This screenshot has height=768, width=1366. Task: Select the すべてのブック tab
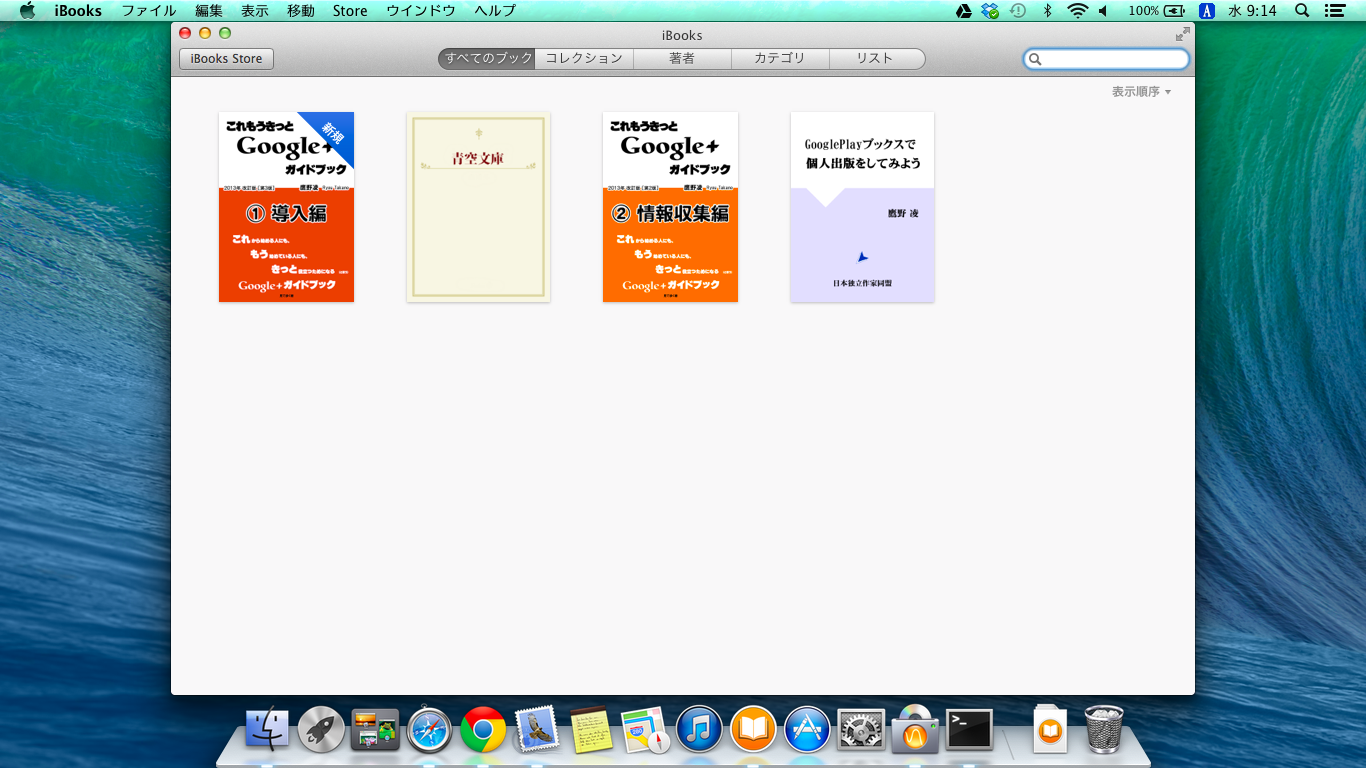point(487,59)
